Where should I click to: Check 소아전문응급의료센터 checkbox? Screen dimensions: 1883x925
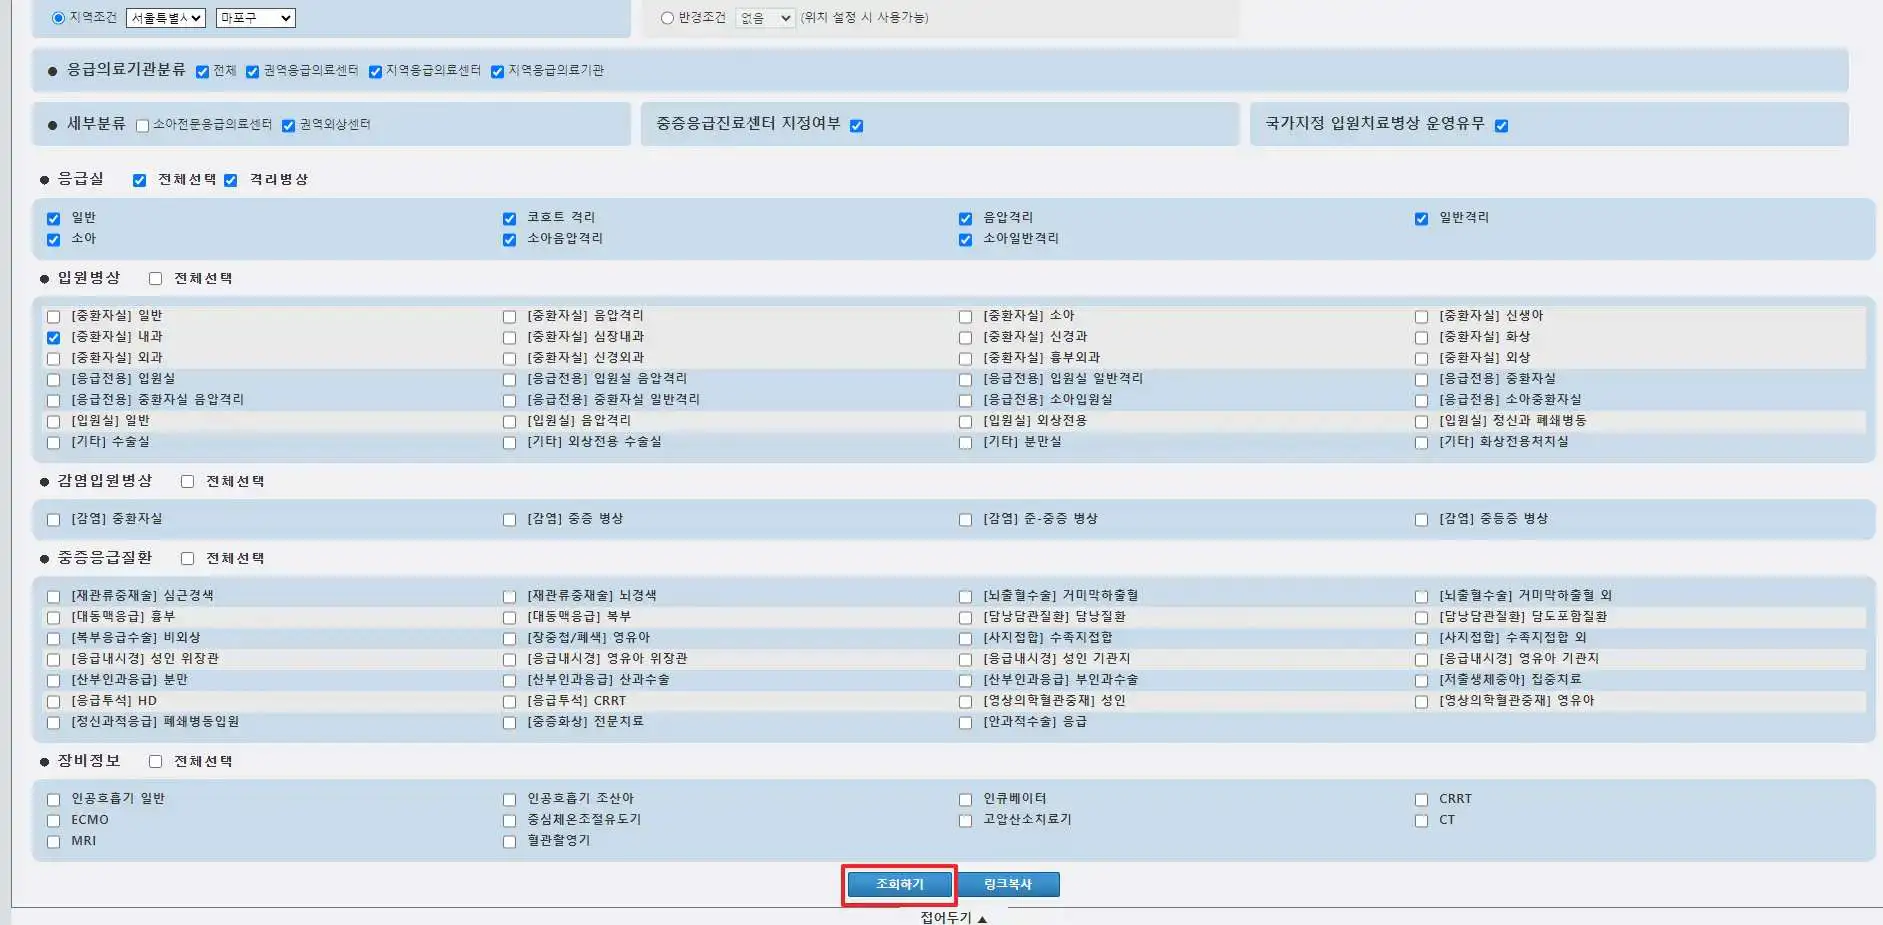142,125
